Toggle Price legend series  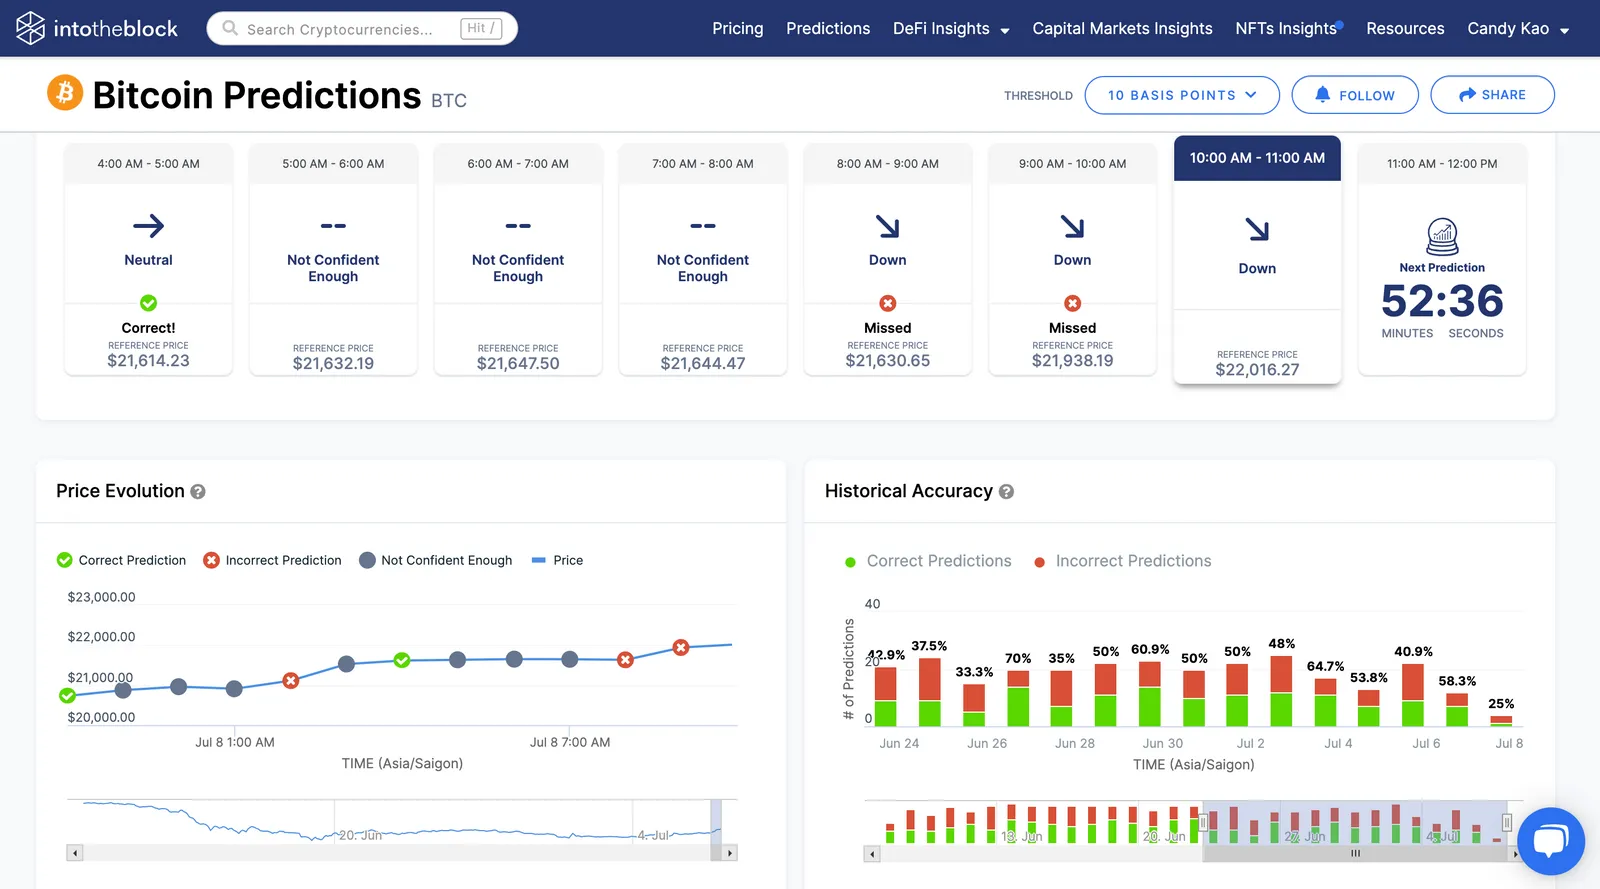(x=557, y=560)
